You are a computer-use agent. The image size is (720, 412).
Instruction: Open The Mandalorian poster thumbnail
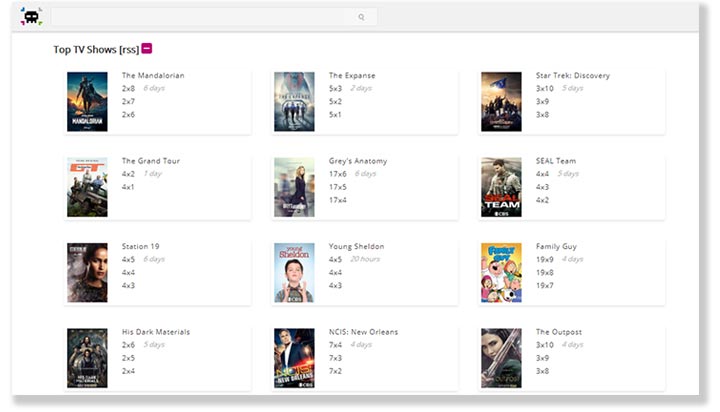[x=87, y=101]
